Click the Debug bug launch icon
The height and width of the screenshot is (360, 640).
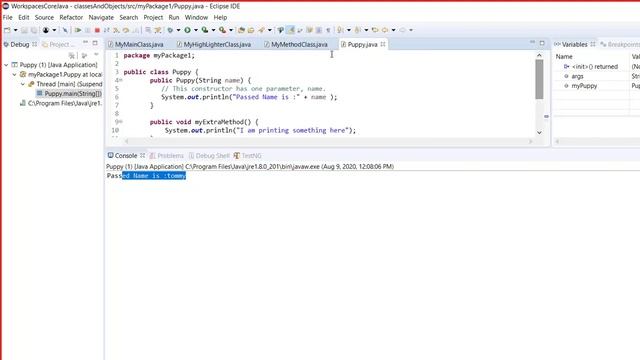tap(170, 30)
